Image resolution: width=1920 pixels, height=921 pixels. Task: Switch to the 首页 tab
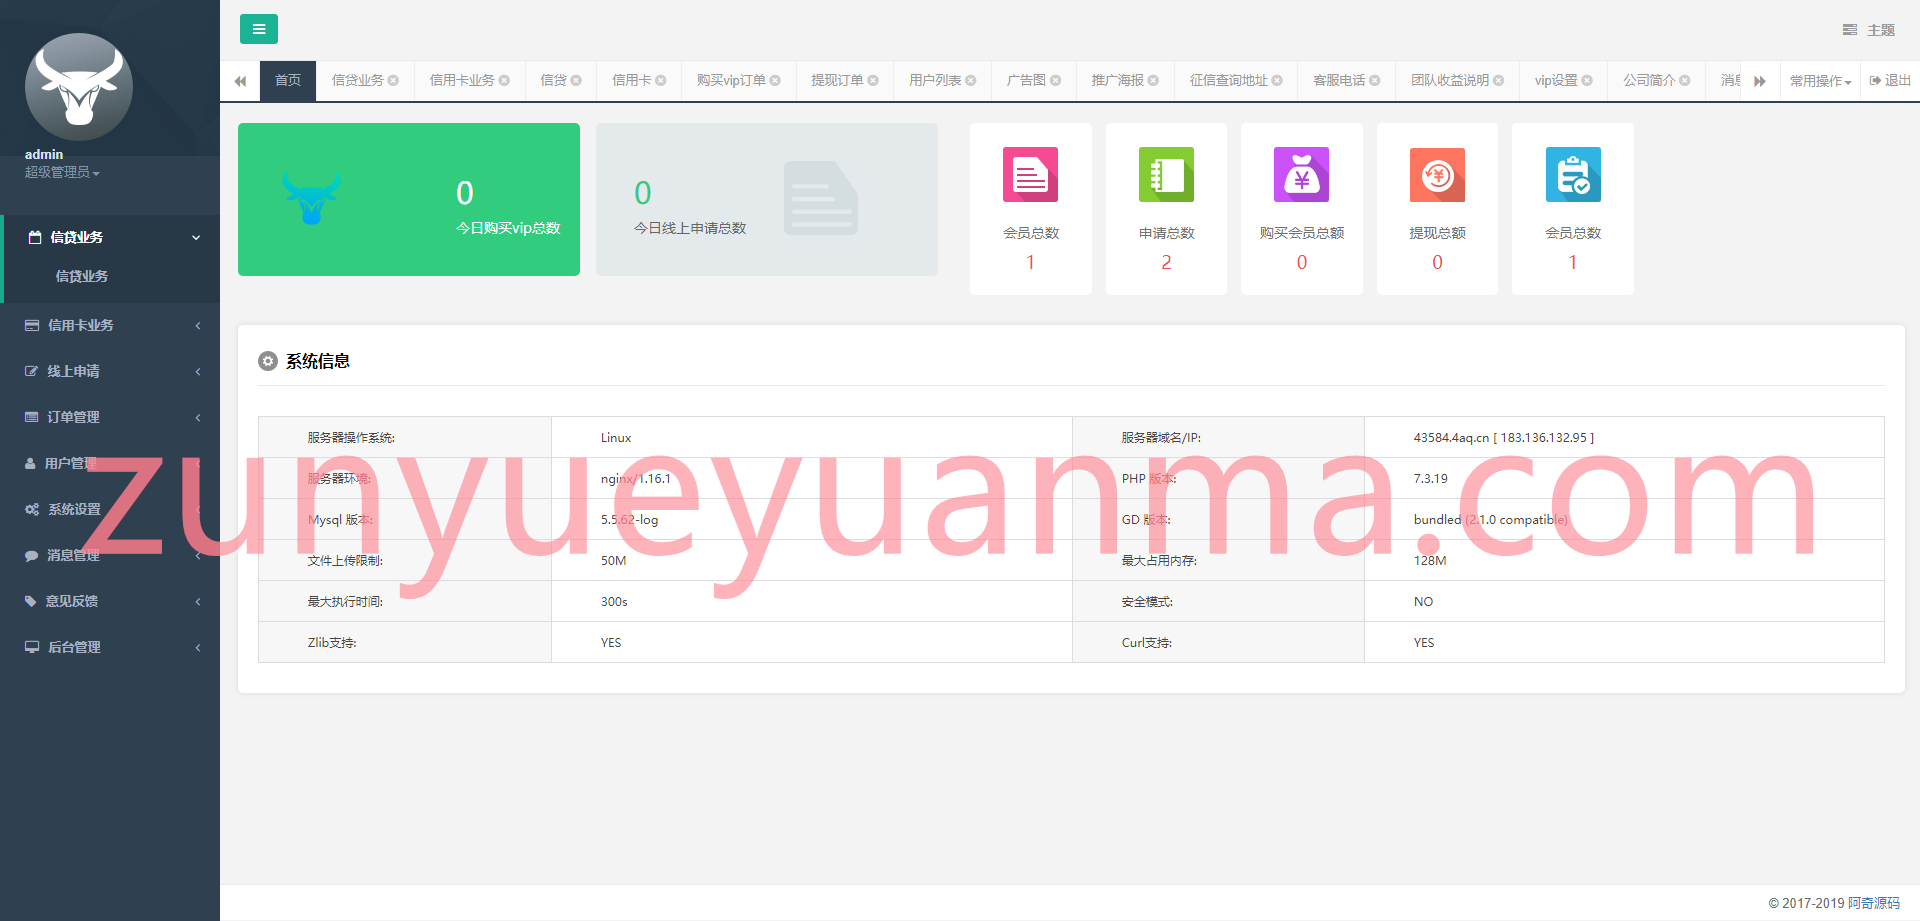[288, 80]
